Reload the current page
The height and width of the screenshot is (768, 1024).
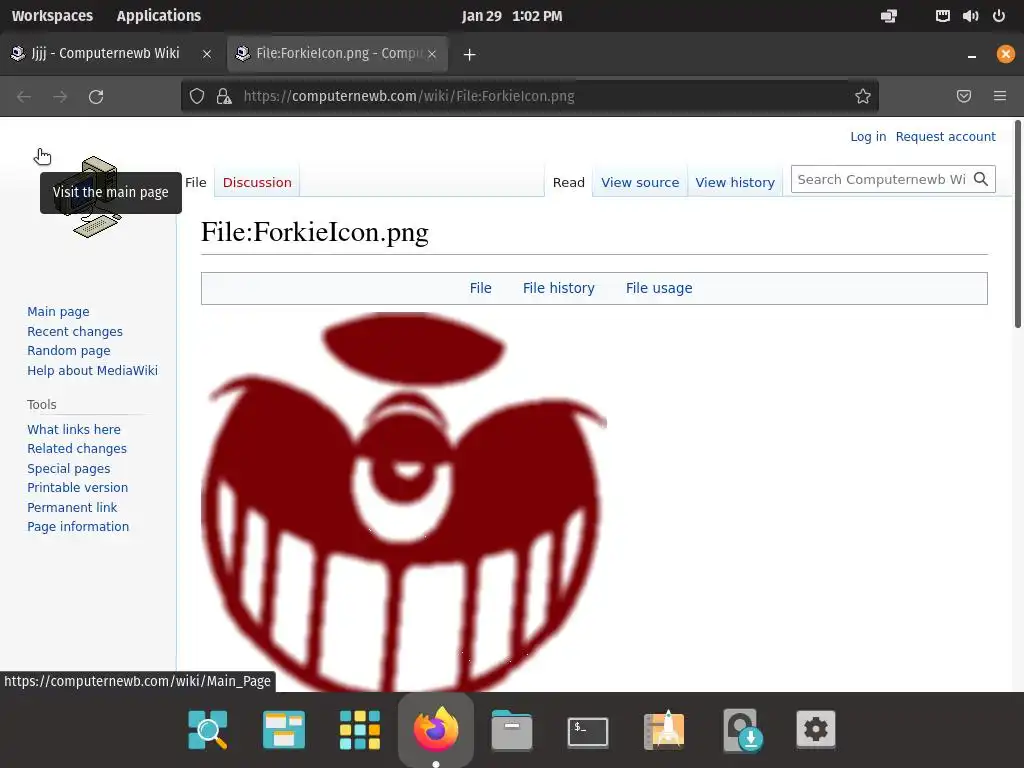pyautogui.click(x=96, y=97)
